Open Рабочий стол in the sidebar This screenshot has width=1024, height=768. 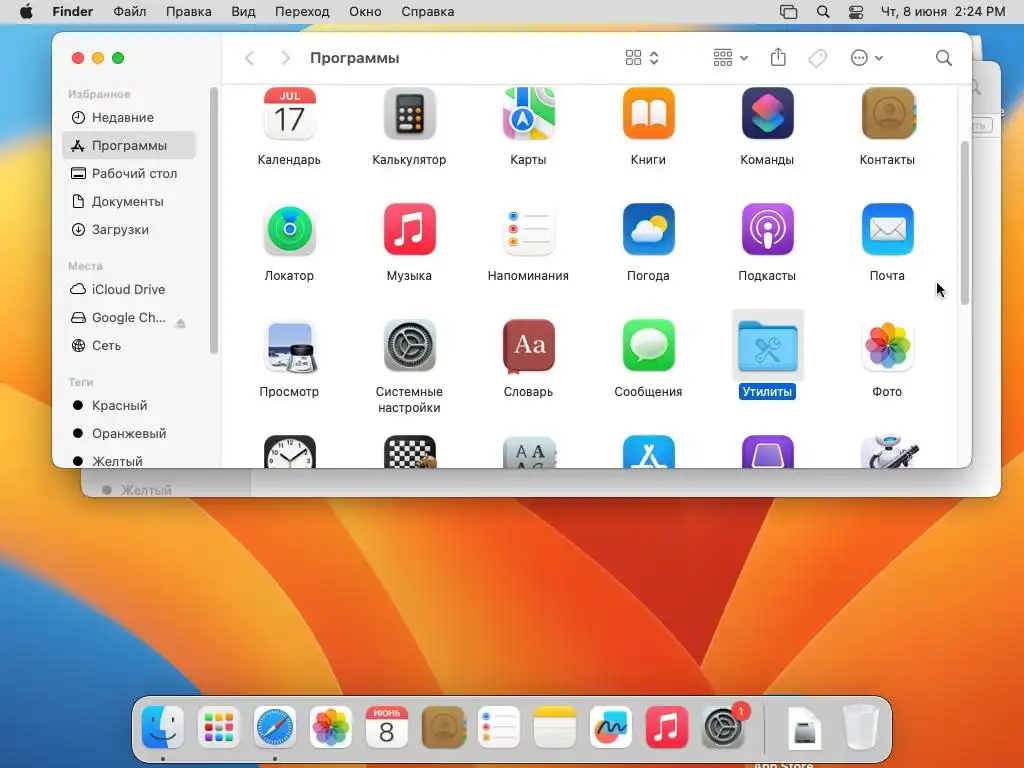click(x=129, y=174)
